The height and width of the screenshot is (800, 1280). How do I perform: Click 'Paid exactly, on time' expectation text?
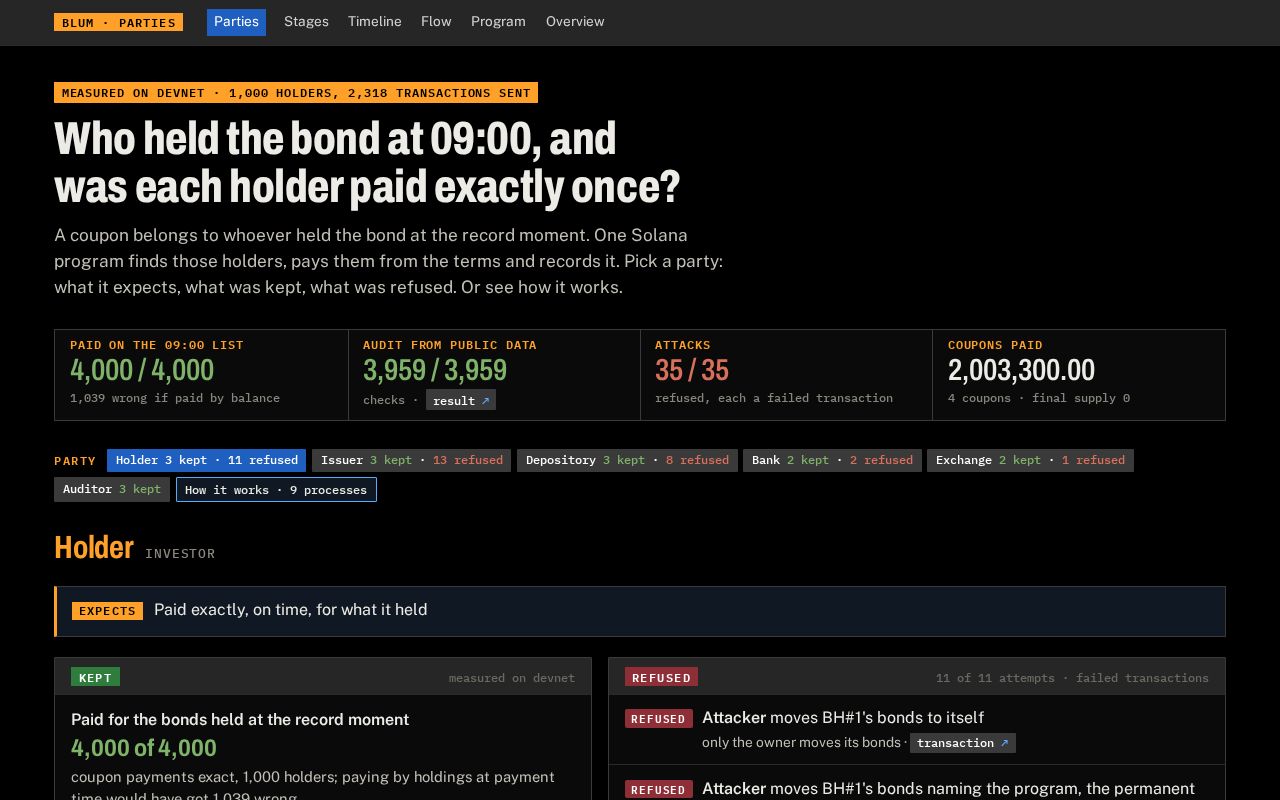pos(290,610)
